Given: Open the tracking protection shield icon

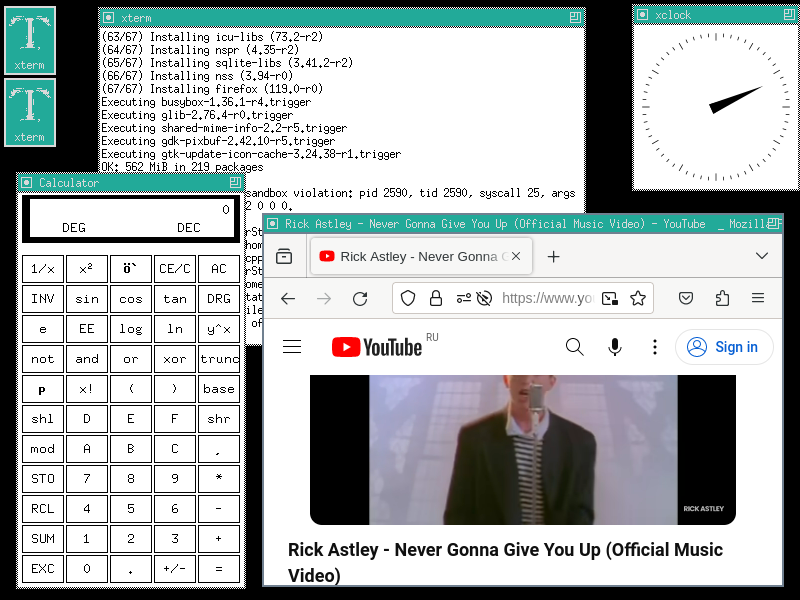Looking at the screenshot, I should tap(408, 298).
